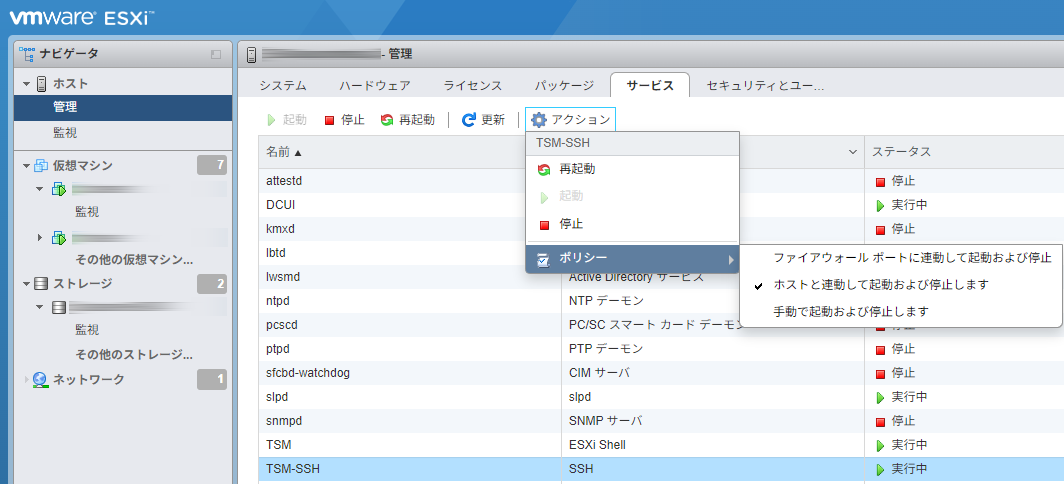Click the ESXi Shell description cell
Screen dimensions: 1064x484
(597, 445)
